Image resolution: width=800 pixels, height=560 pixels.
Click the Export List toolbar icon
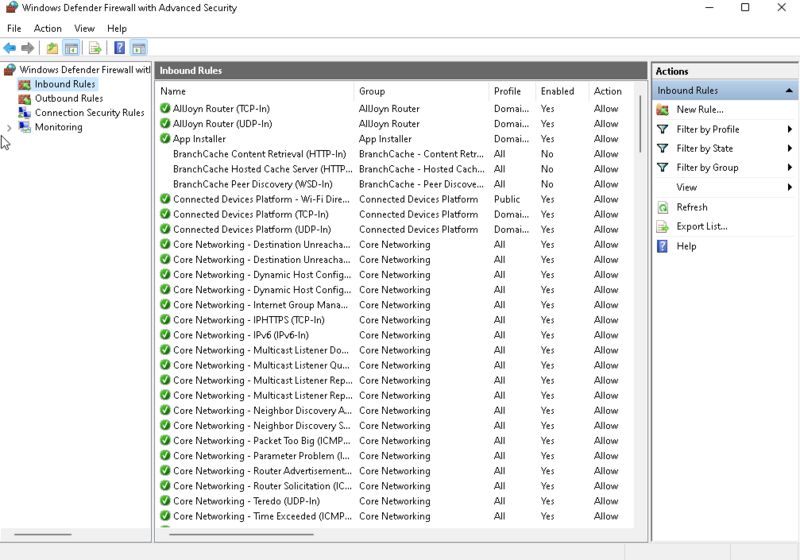[x=95, y=48]
